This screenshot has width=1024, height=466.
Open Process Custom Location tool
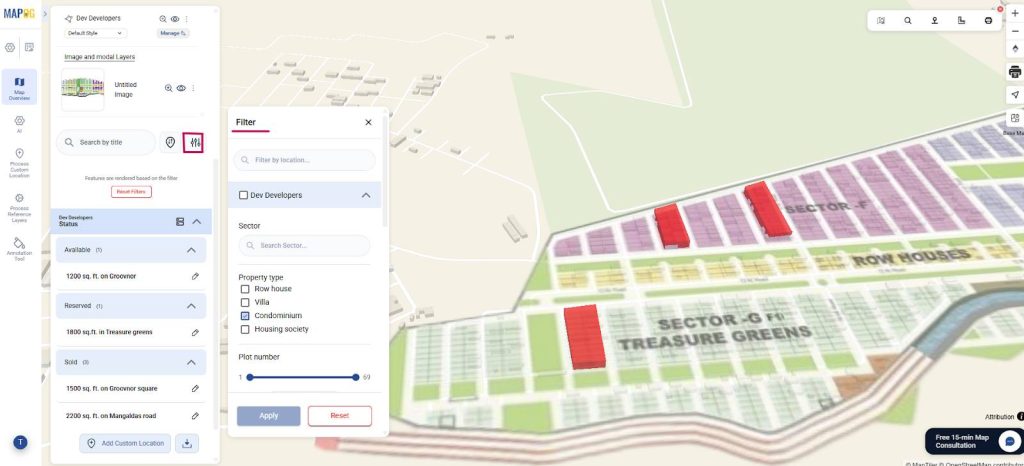tap(19, 163)
